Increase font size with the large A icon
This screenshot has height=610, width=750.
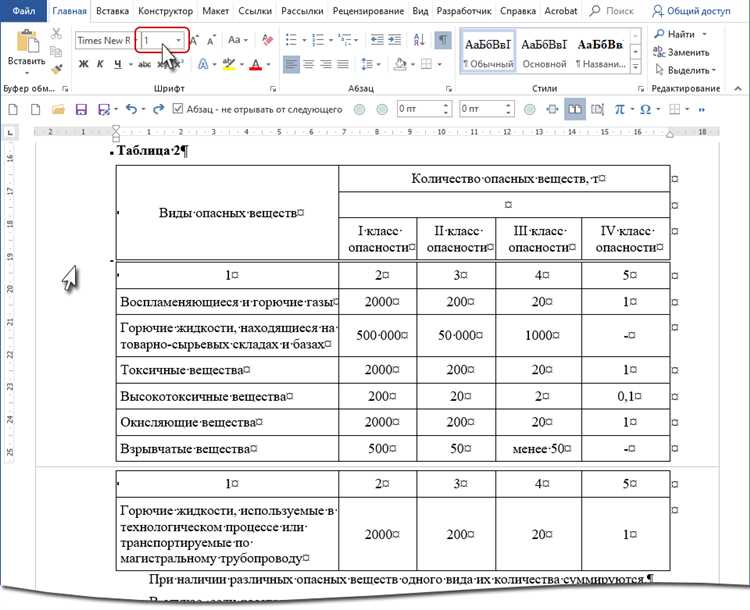pyautogui.click(x=194, y=40)
